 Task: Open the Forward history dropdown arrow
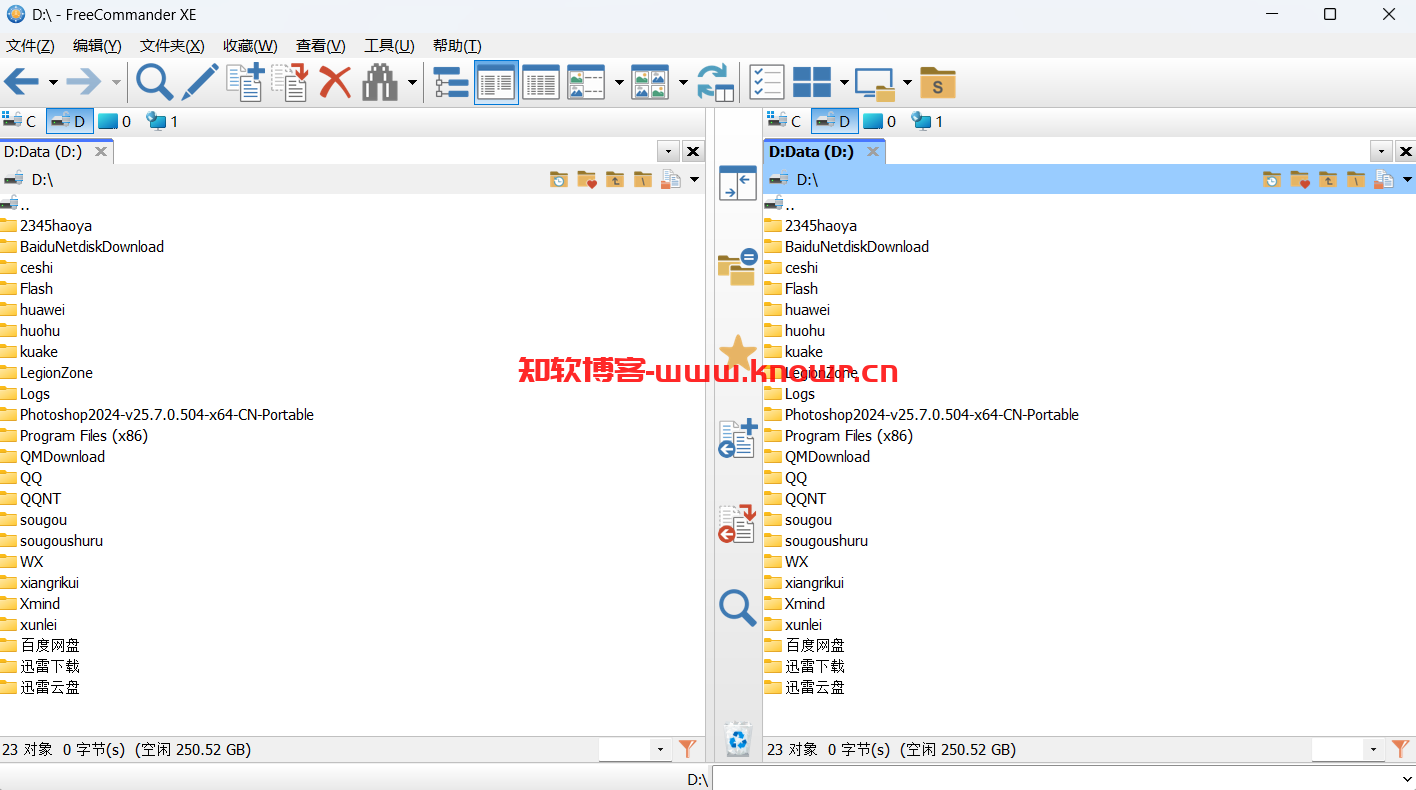point(116,83)
